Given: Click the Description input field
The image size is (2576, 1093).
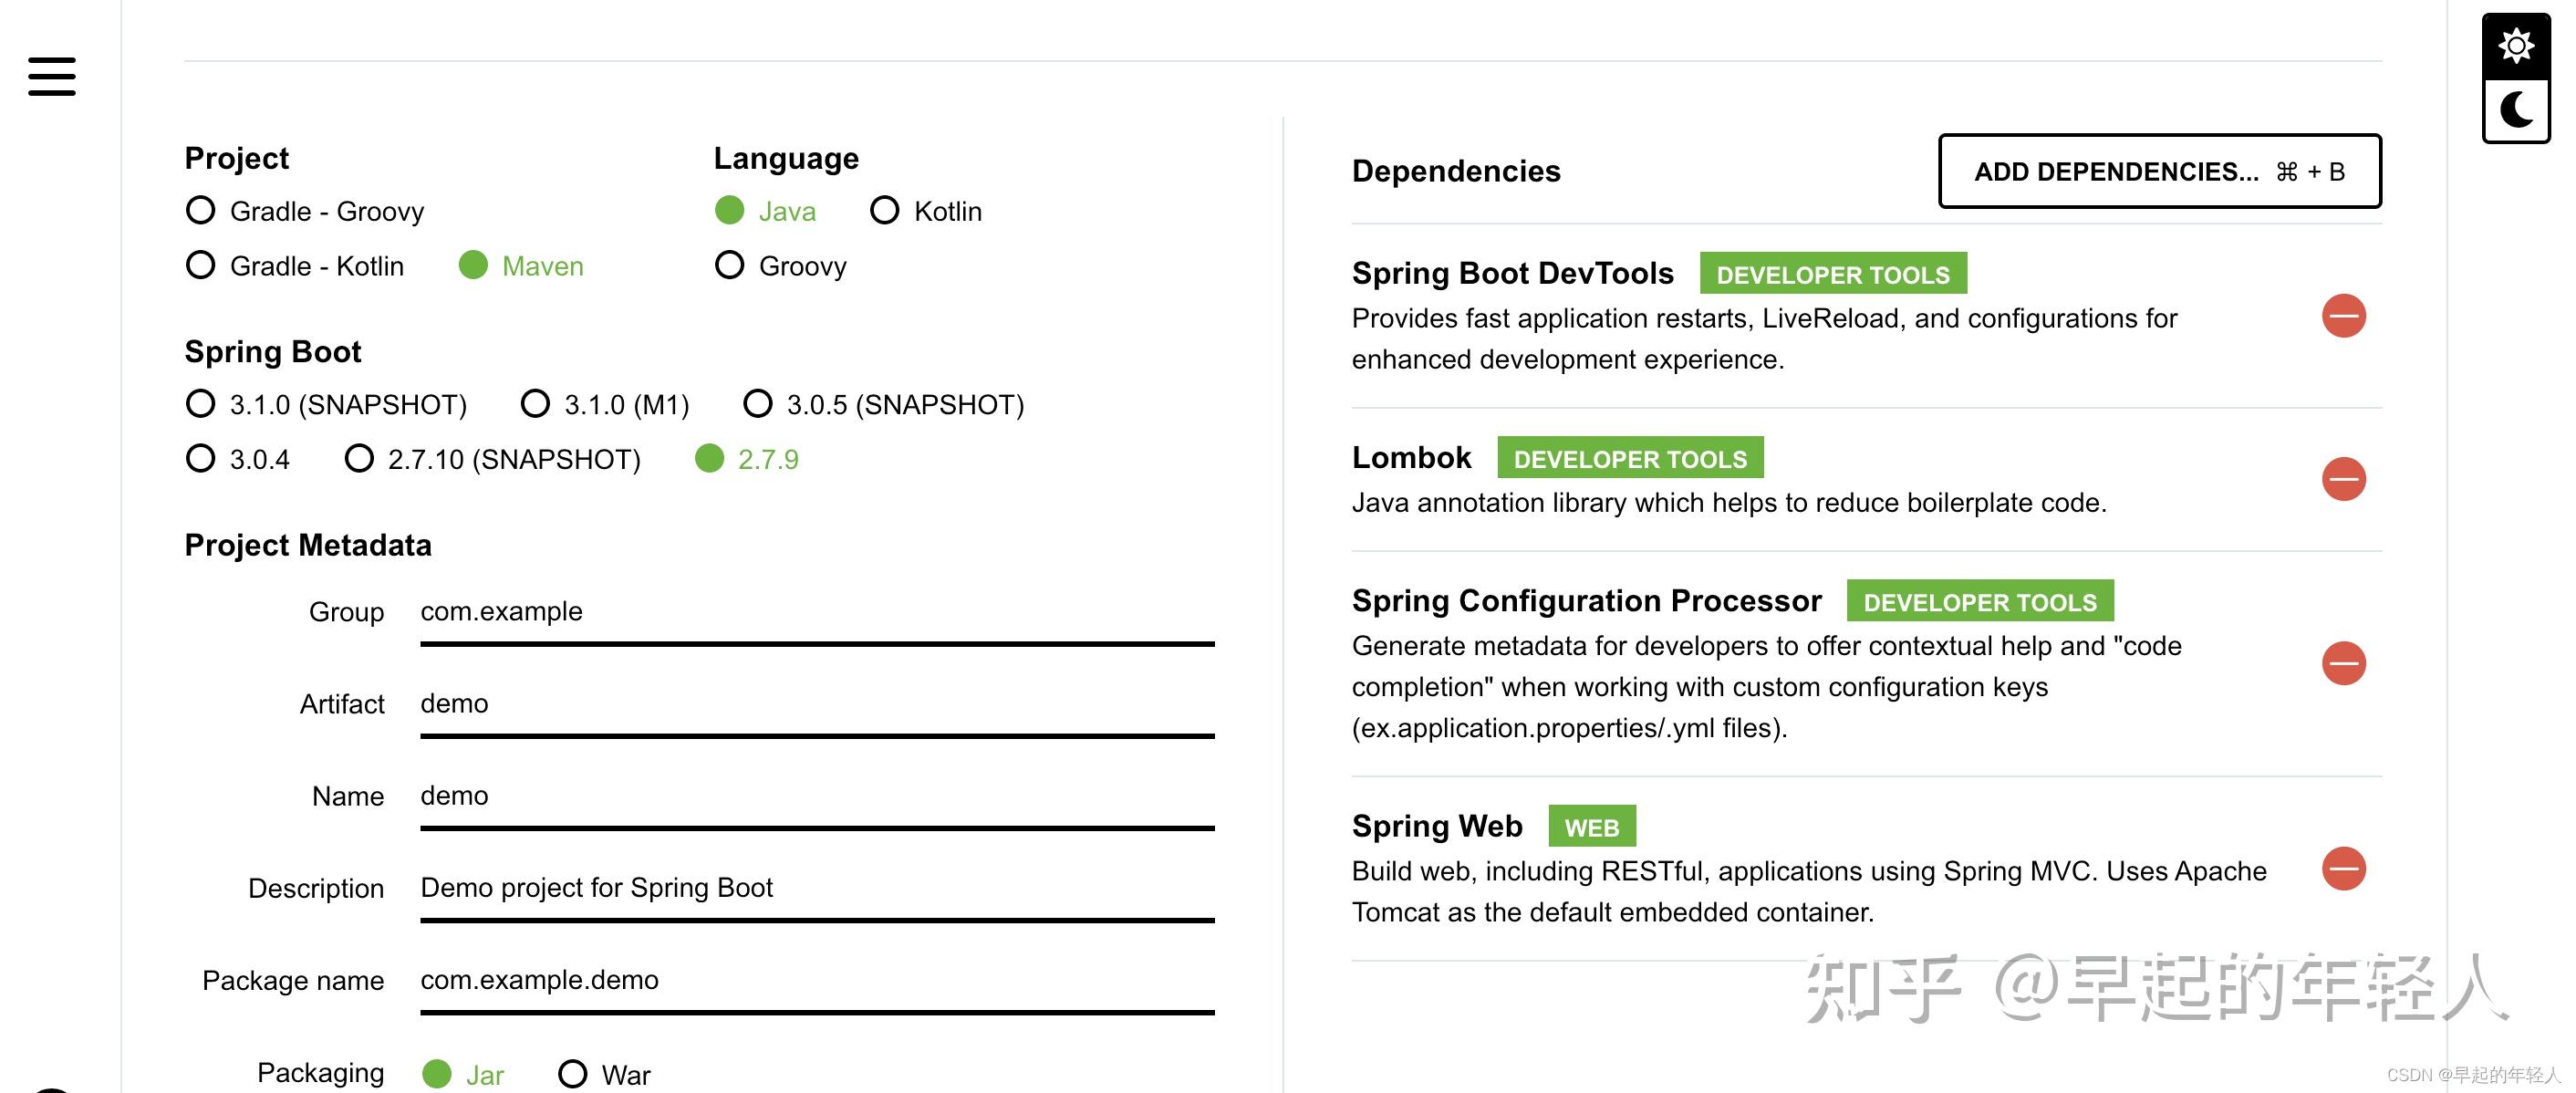Looking at the screenshot, I should point(817,890).
